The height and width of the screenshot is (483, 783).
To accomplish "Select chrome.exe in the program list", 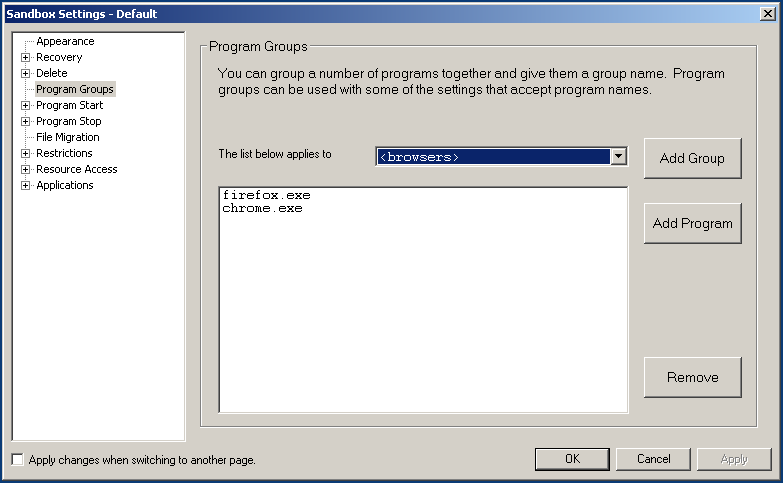I will point(262,208).
